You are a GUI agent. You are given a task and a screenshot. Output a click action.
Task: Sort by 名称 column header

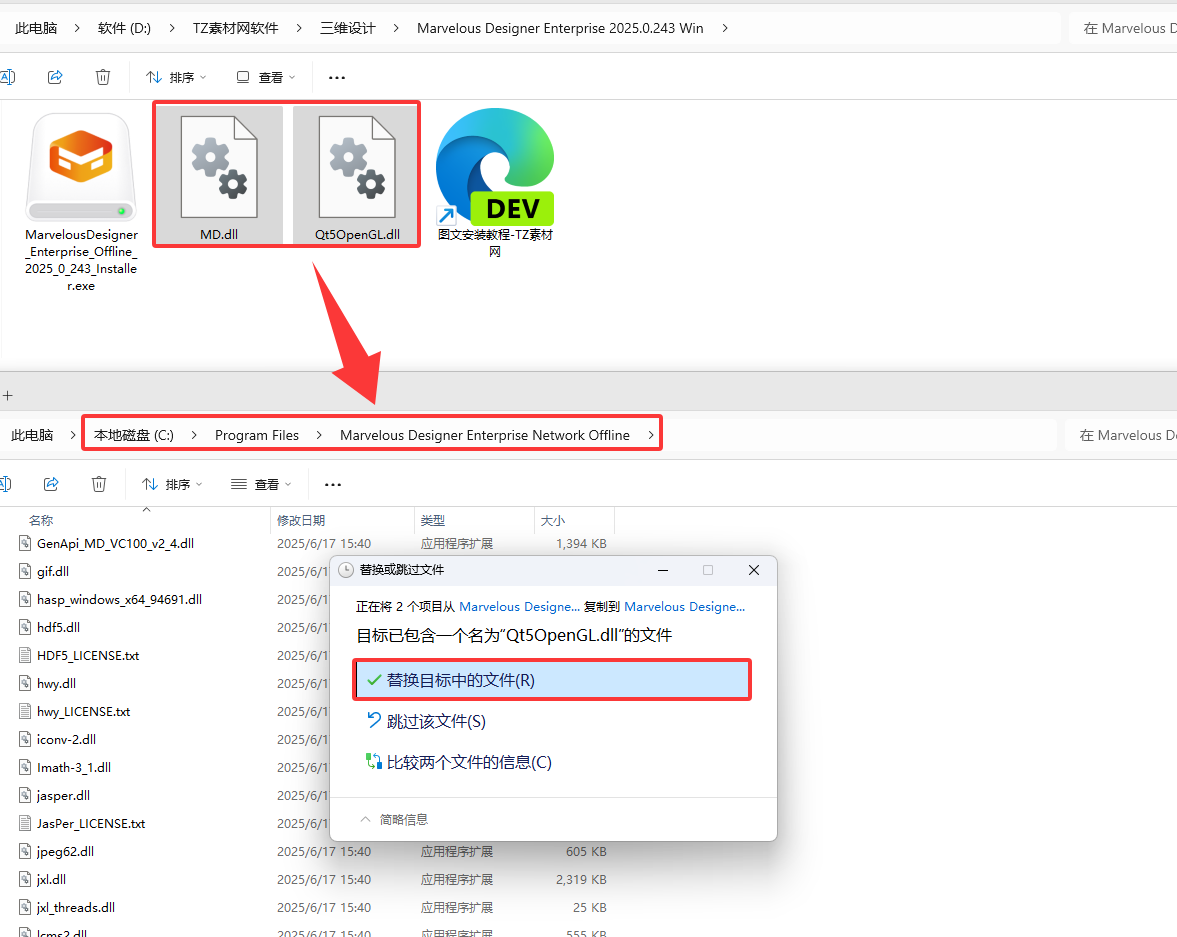[41, 520]
